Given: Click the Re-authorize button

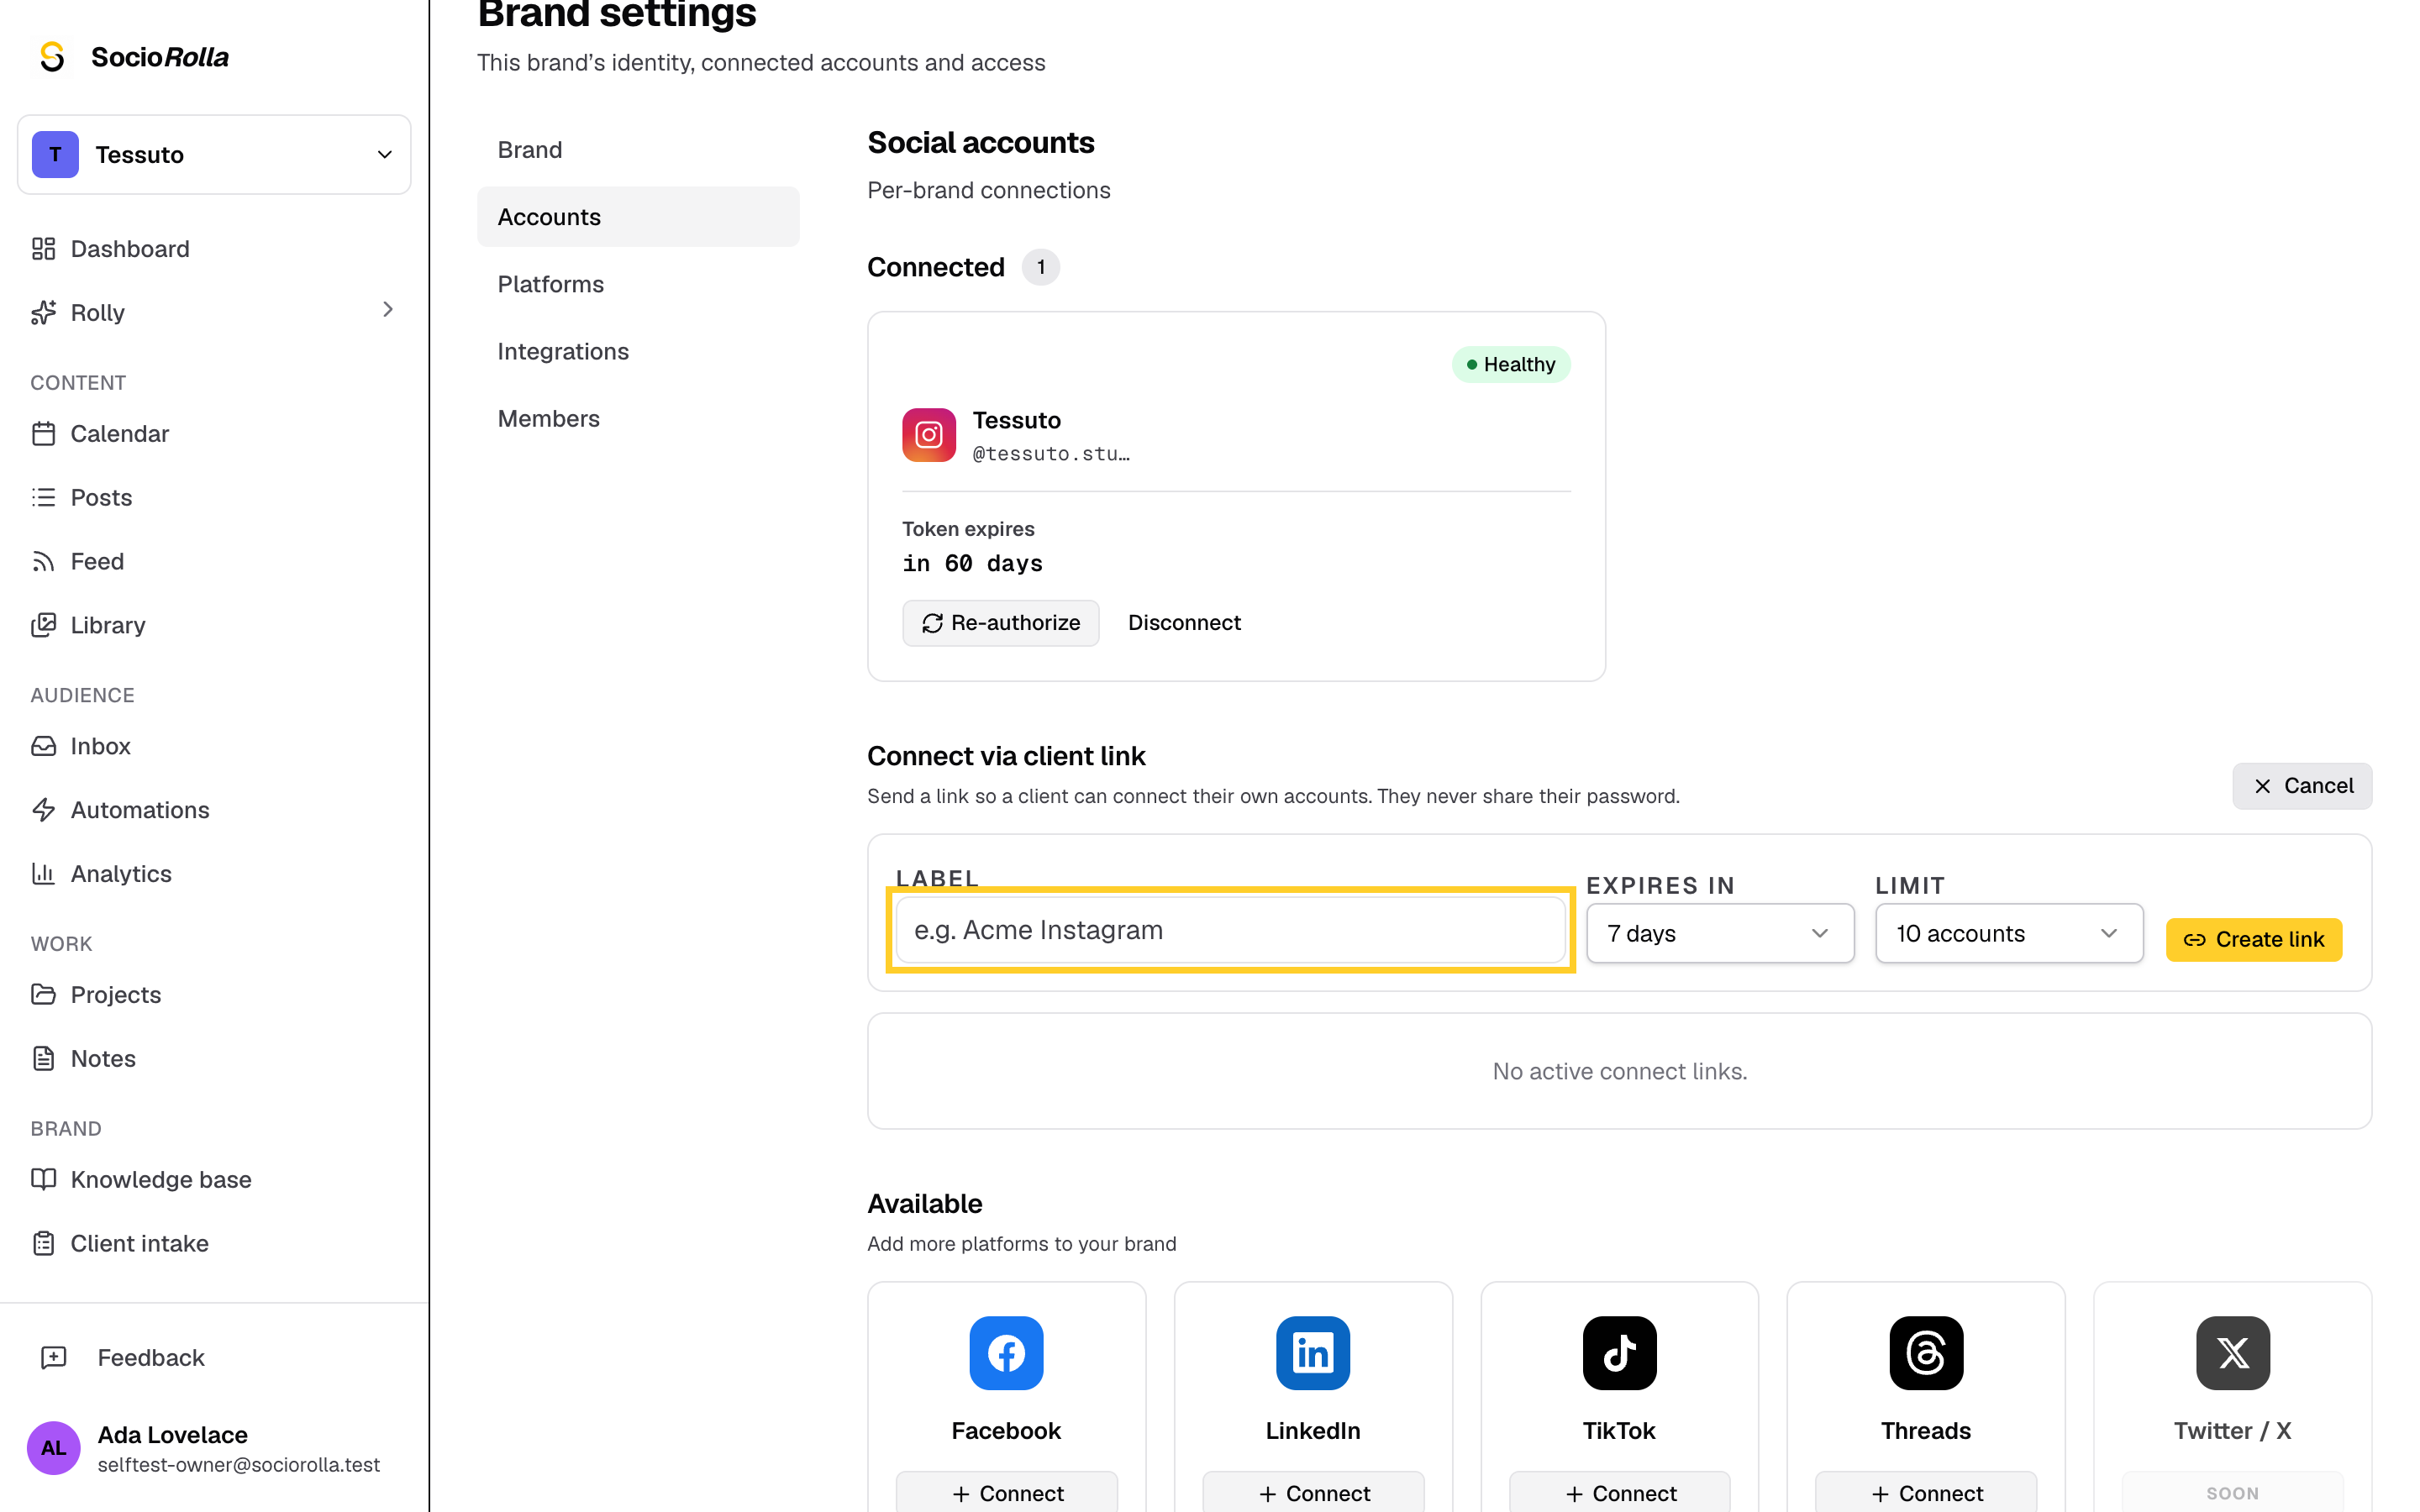Looking at the screenshot, I should [x=1000, y=623].
